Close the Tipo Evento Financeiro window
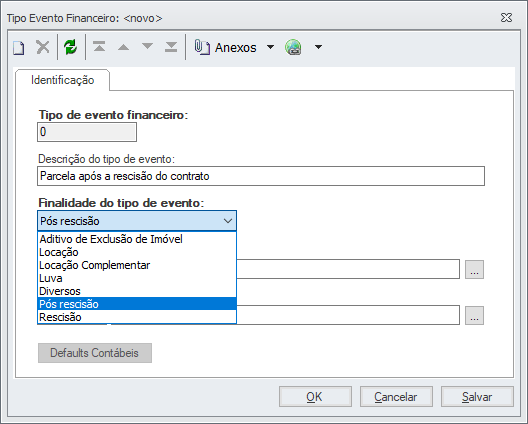528x424 pixels. (x=506, y=18)
